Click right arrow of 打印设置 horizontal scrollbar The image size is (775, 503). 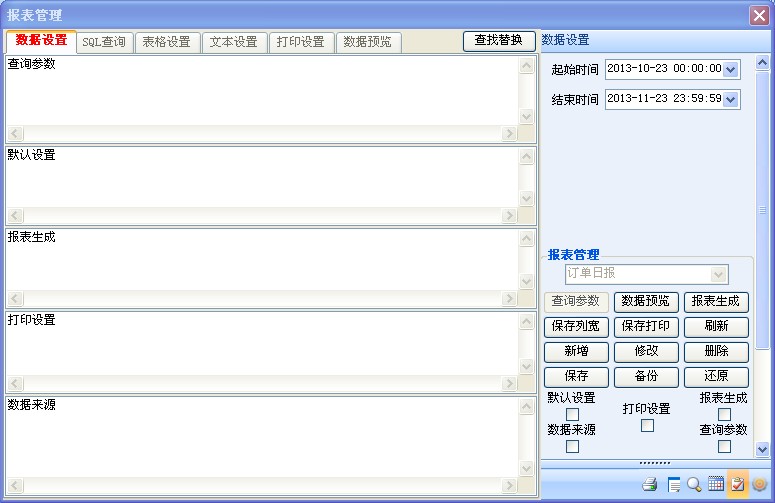tap(509, 383)
